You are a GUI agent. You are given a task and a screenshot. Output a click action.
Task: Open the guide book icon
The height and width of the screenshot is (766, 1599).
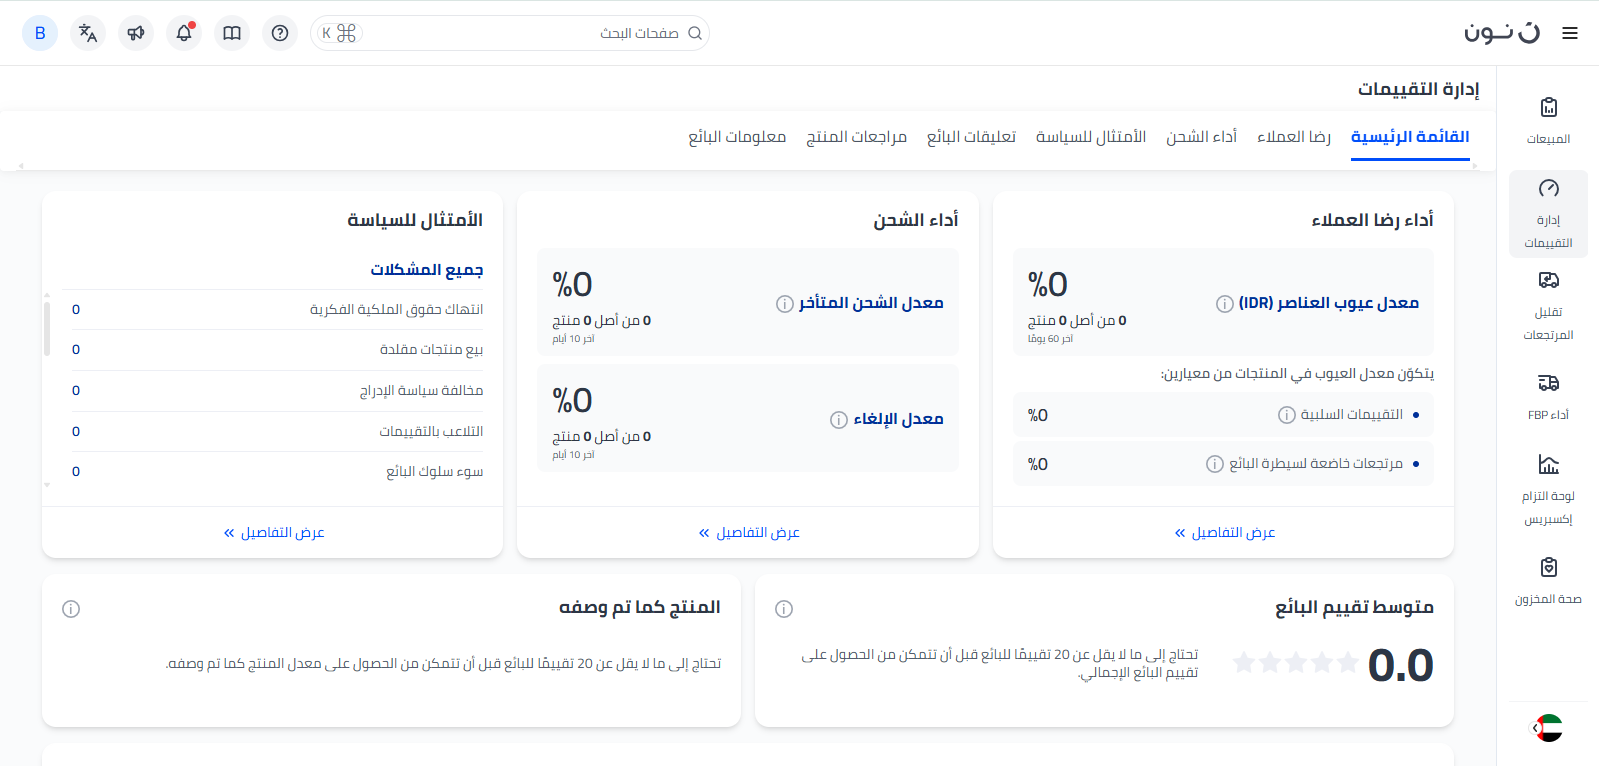[x=232, y=33]
